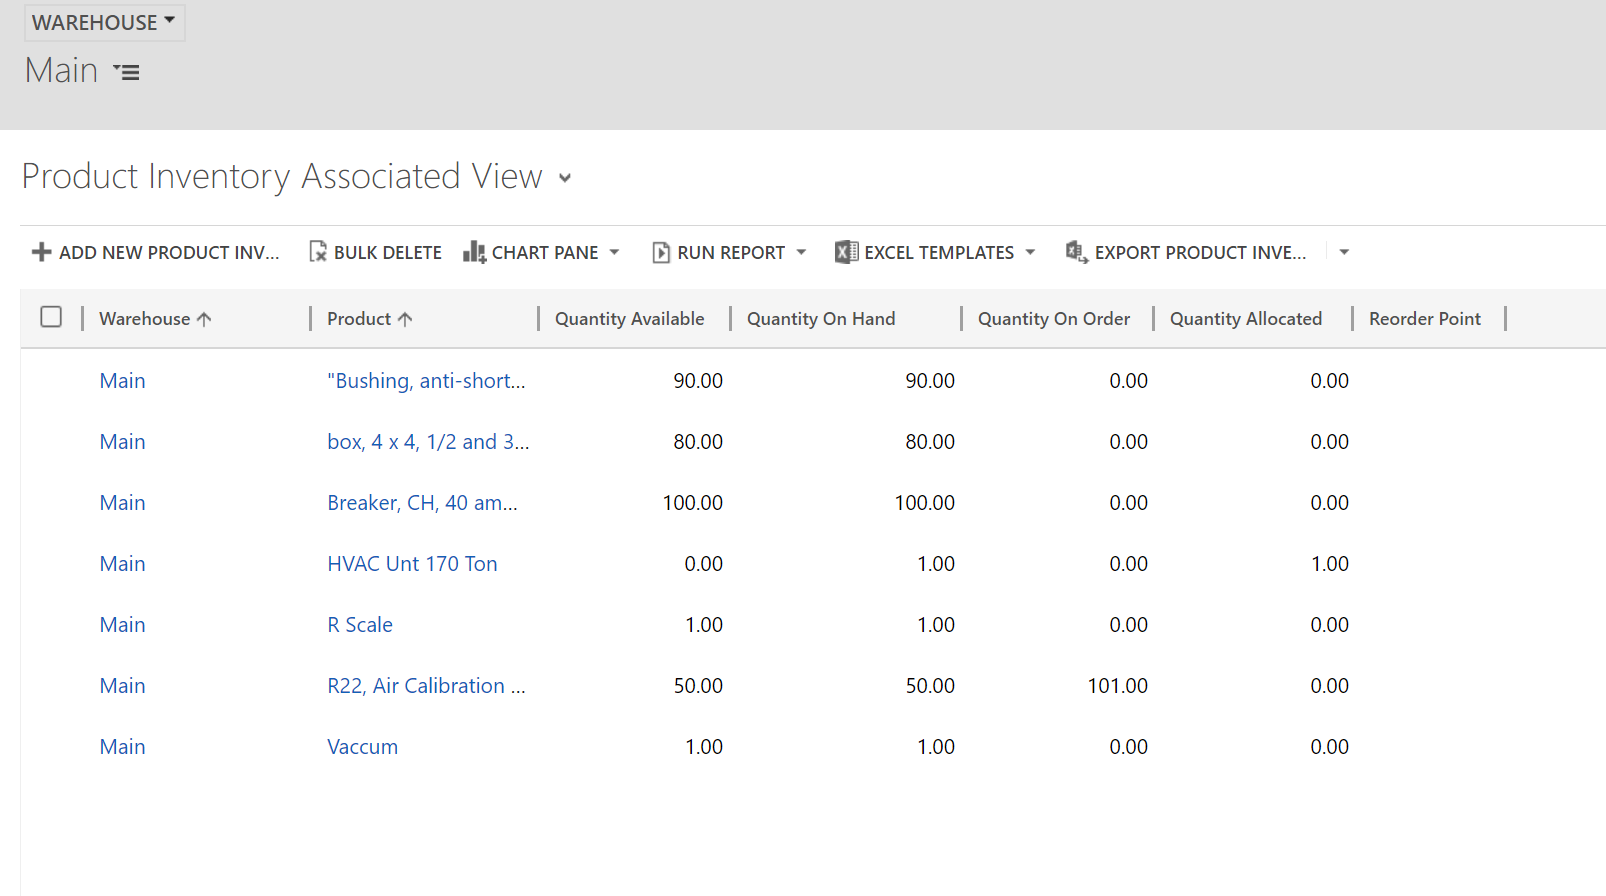Open the Chart Pane dropdown arrow
The width and height of the screenshot is (1606, 896).
click(x=614, y=252)
